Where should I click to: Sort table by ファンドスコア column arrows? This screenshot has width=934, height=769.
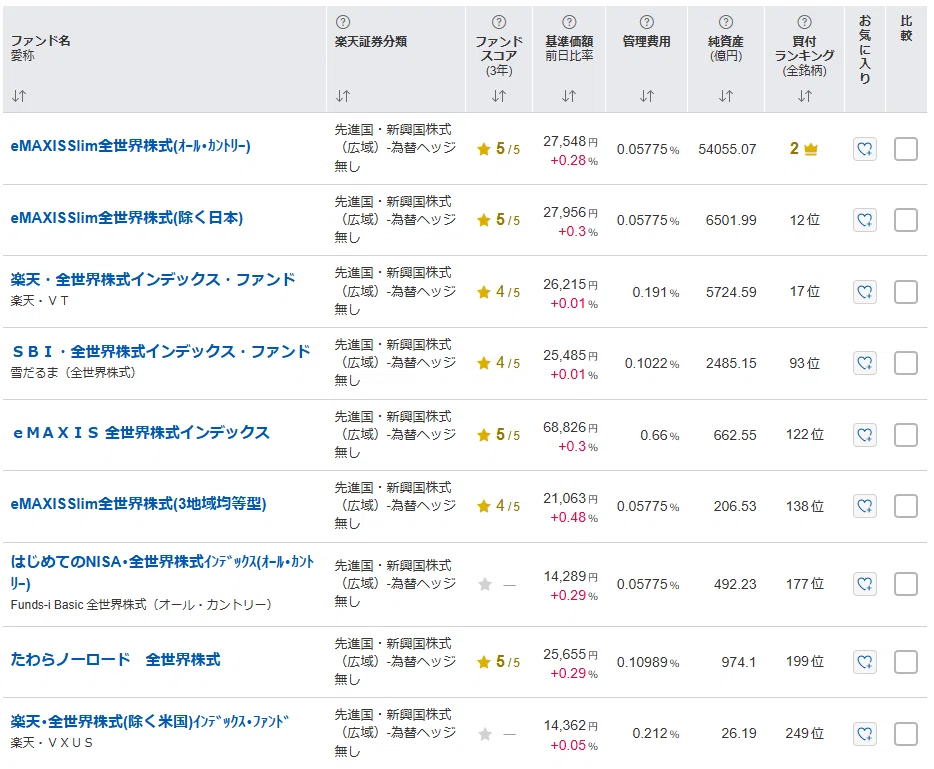pyautogui.click(x=499, y=96)
